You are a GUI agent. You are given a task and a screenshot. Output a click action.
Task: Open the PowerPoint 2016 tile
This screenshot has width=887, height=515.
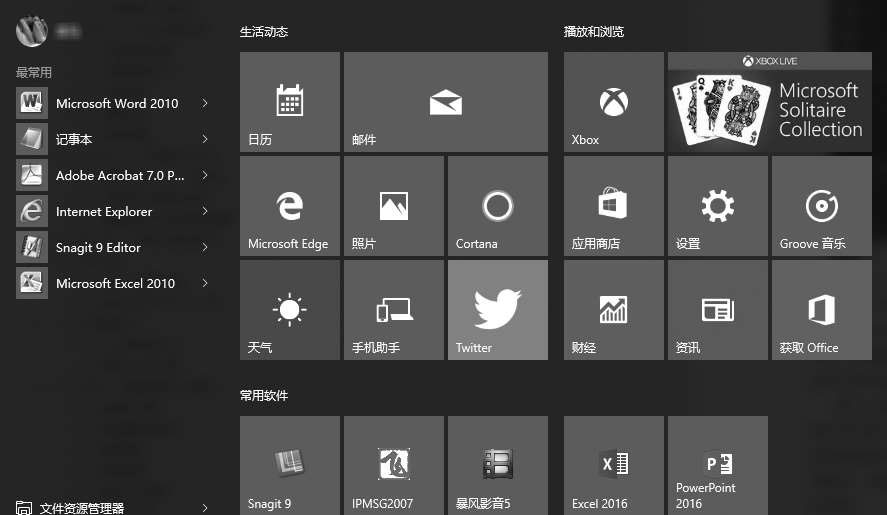717,466
